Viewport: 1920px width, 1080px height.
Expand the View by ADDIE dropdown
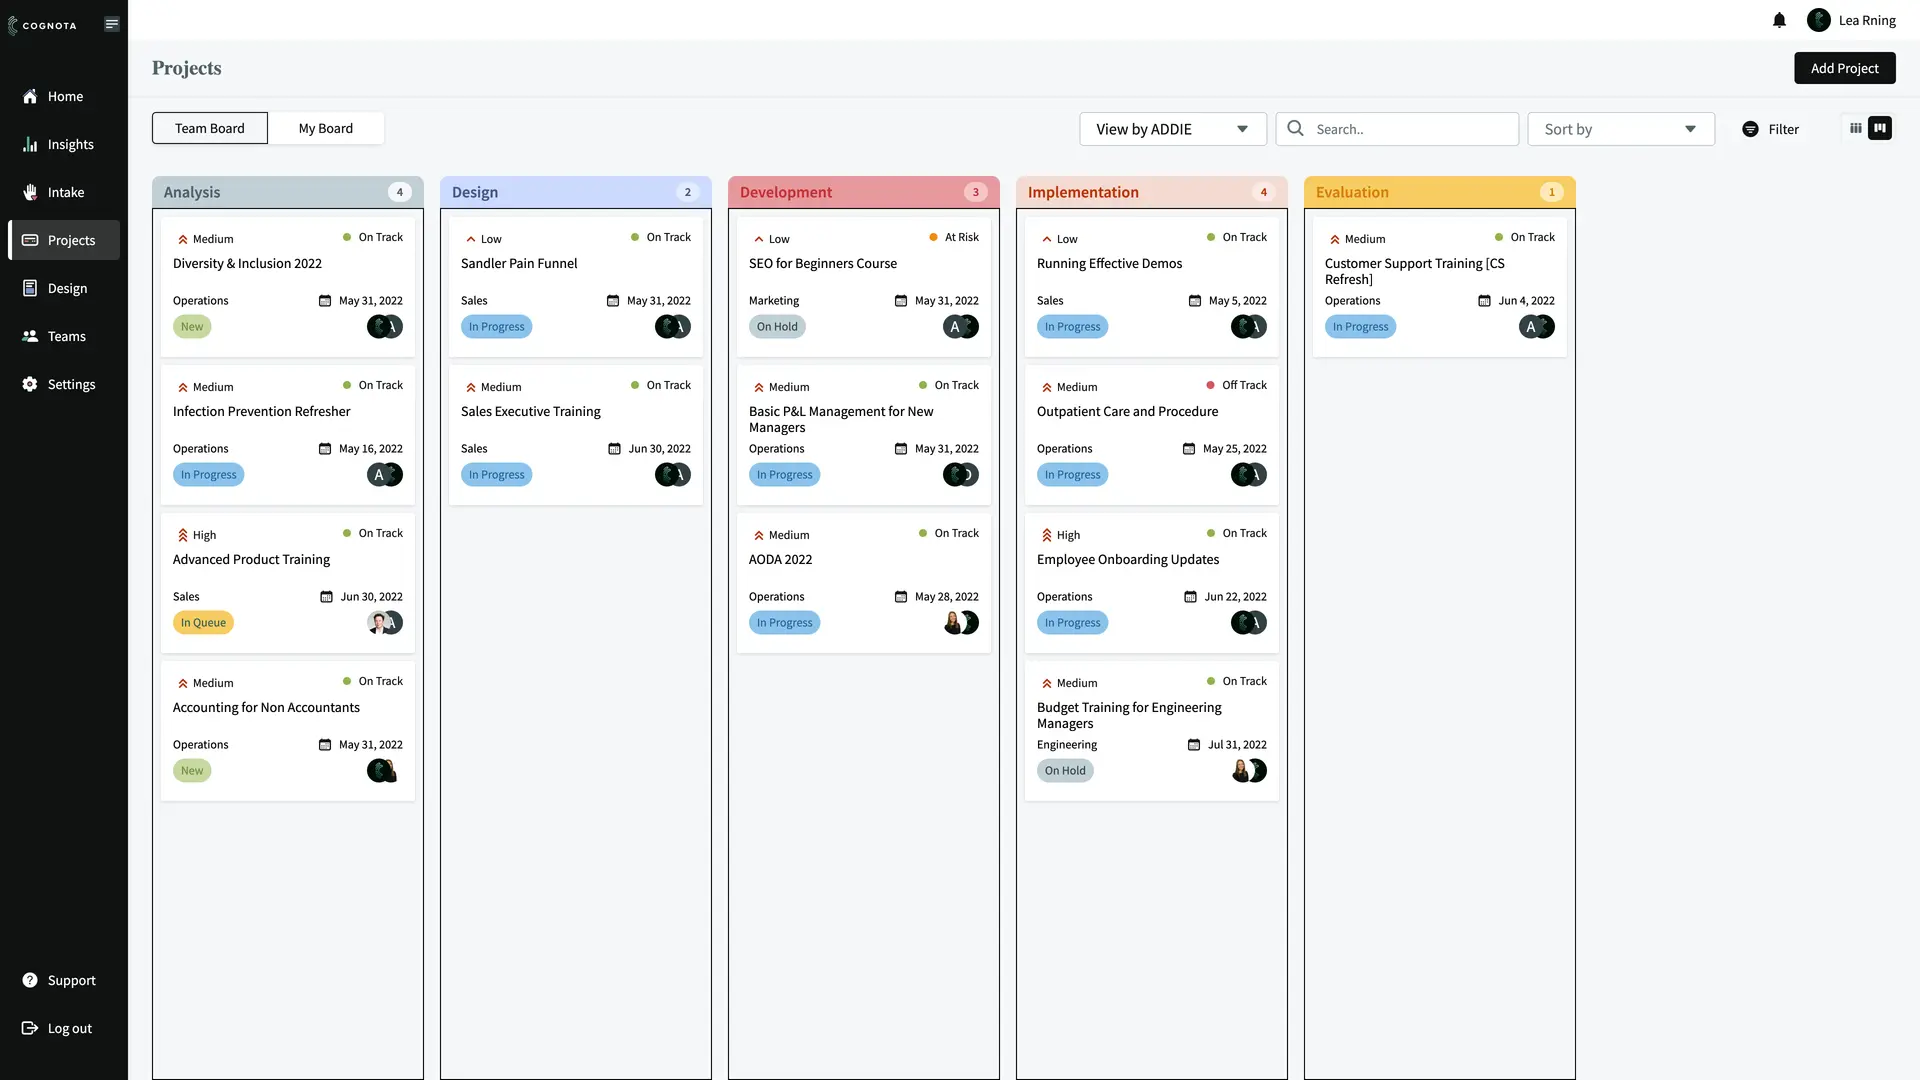[x=1172, y=129]
